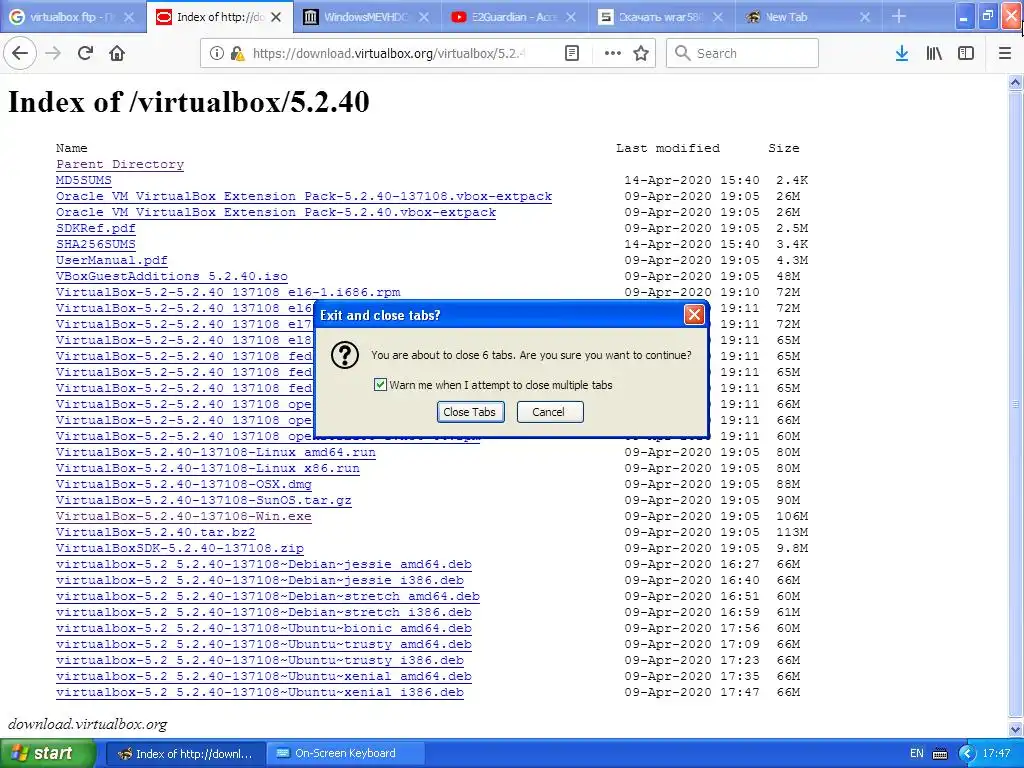Download Debian stretch i386.deb
This screenshot has width=1024, height=768.
[264, 613]
